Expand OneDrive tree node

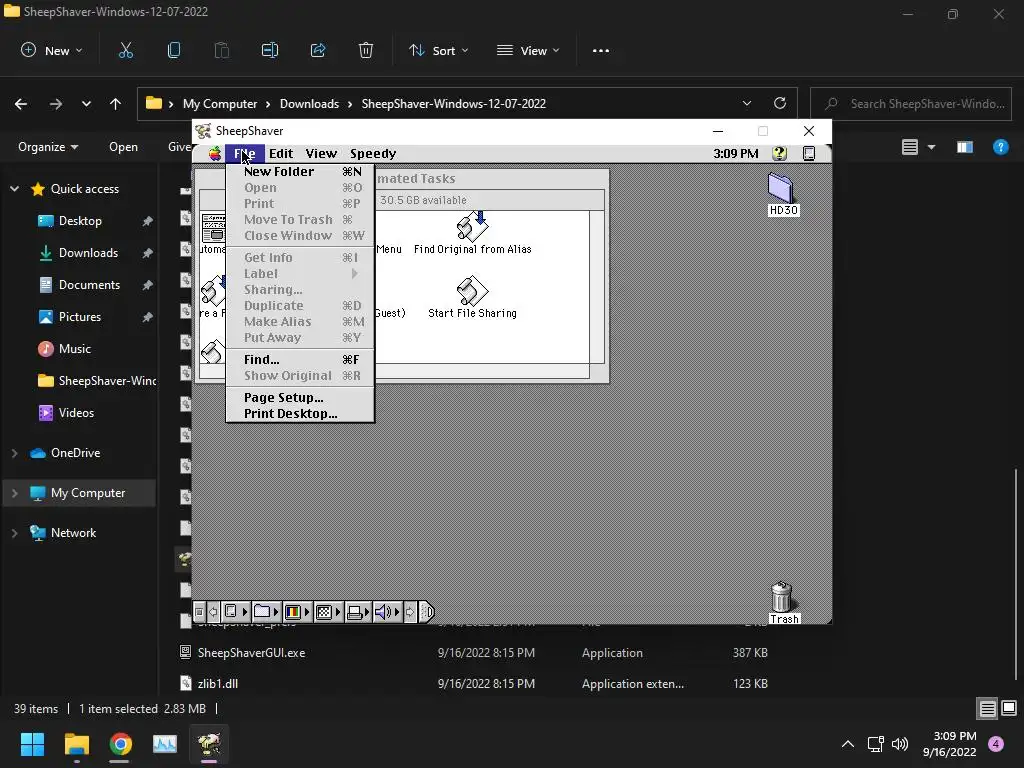tap(14, 453)
